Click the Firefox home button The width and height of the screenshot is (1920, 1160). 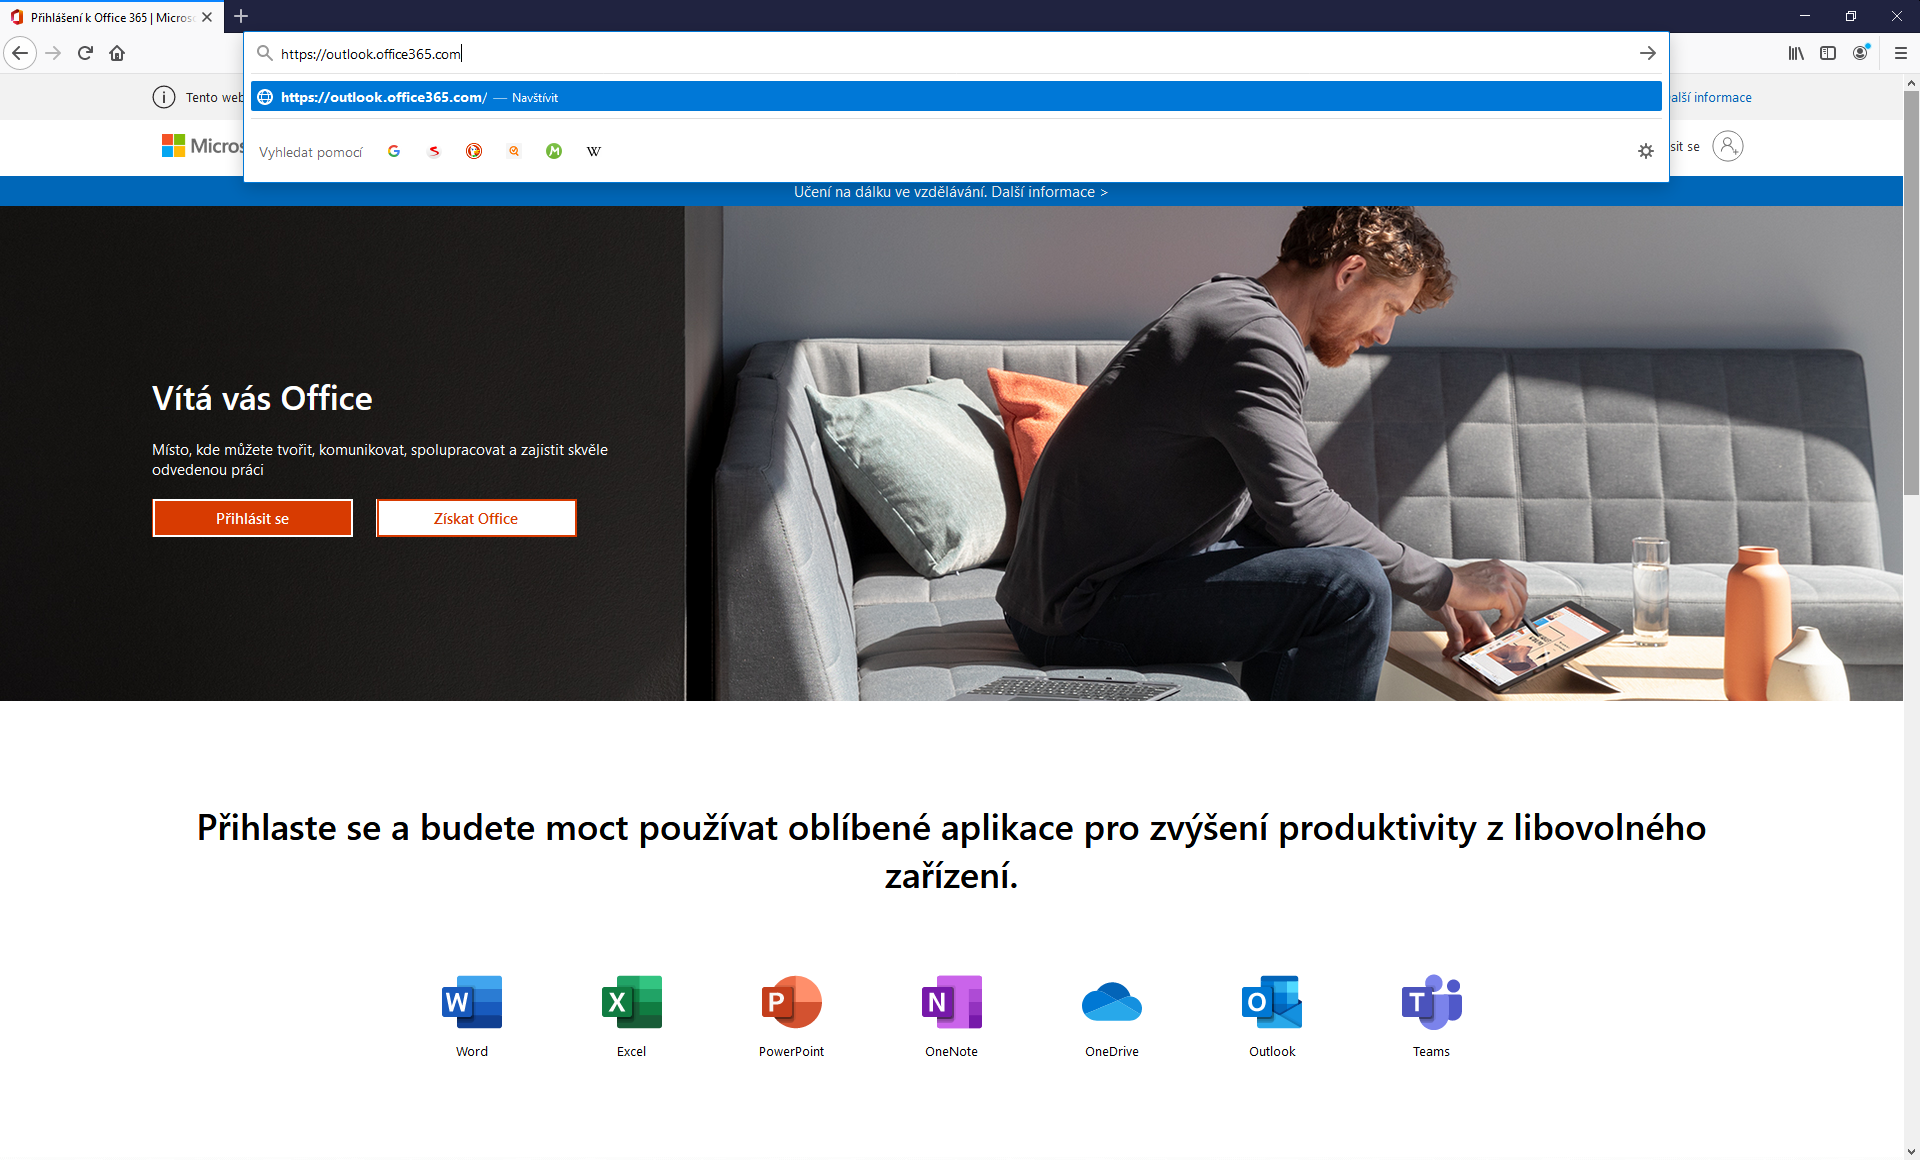[117, 53]
